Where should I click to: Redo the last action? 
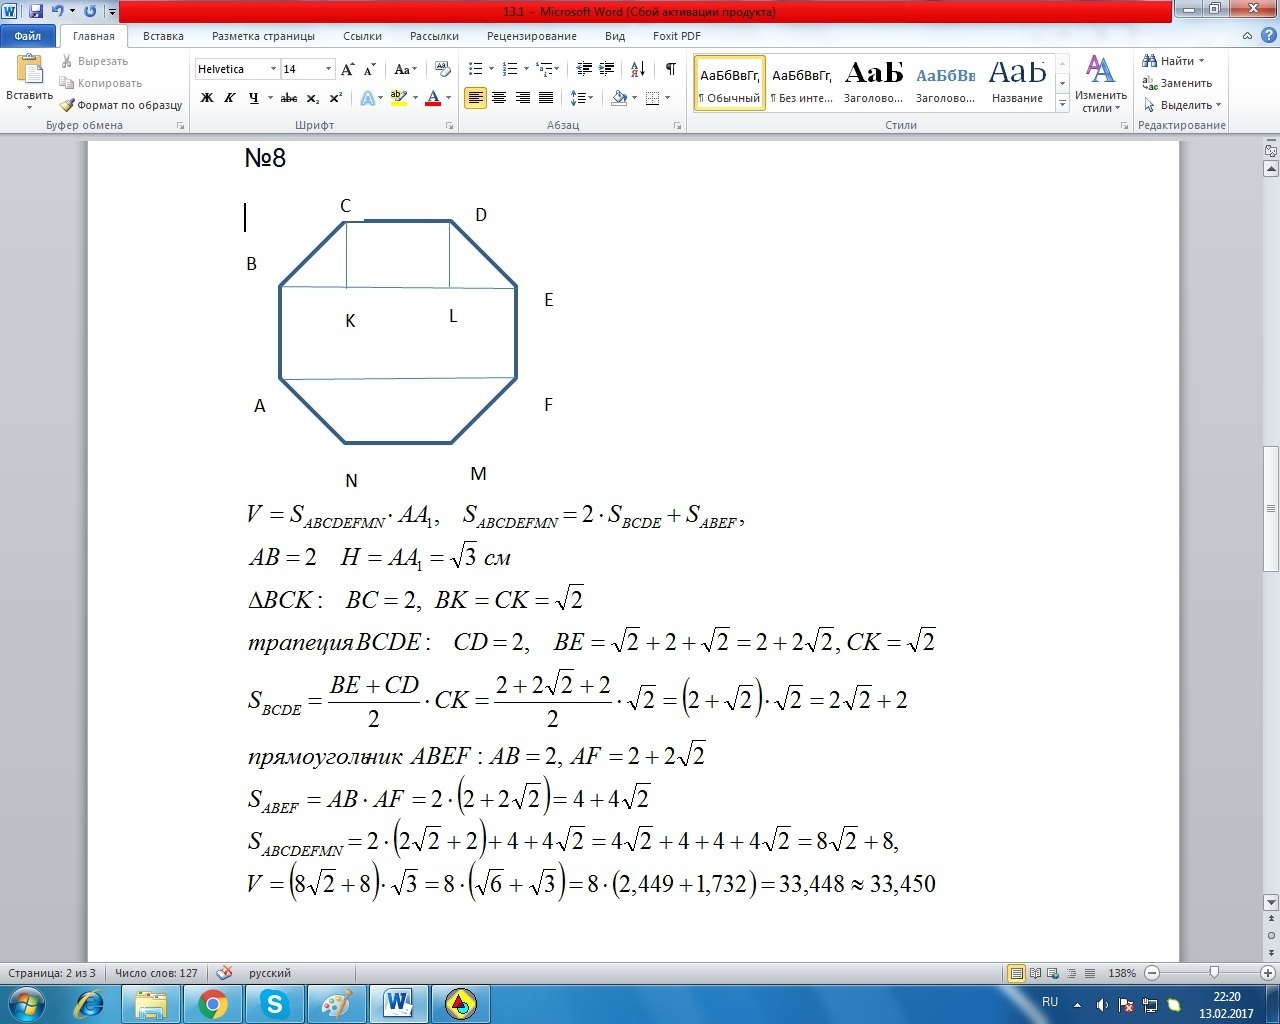(x=90, y=12)
